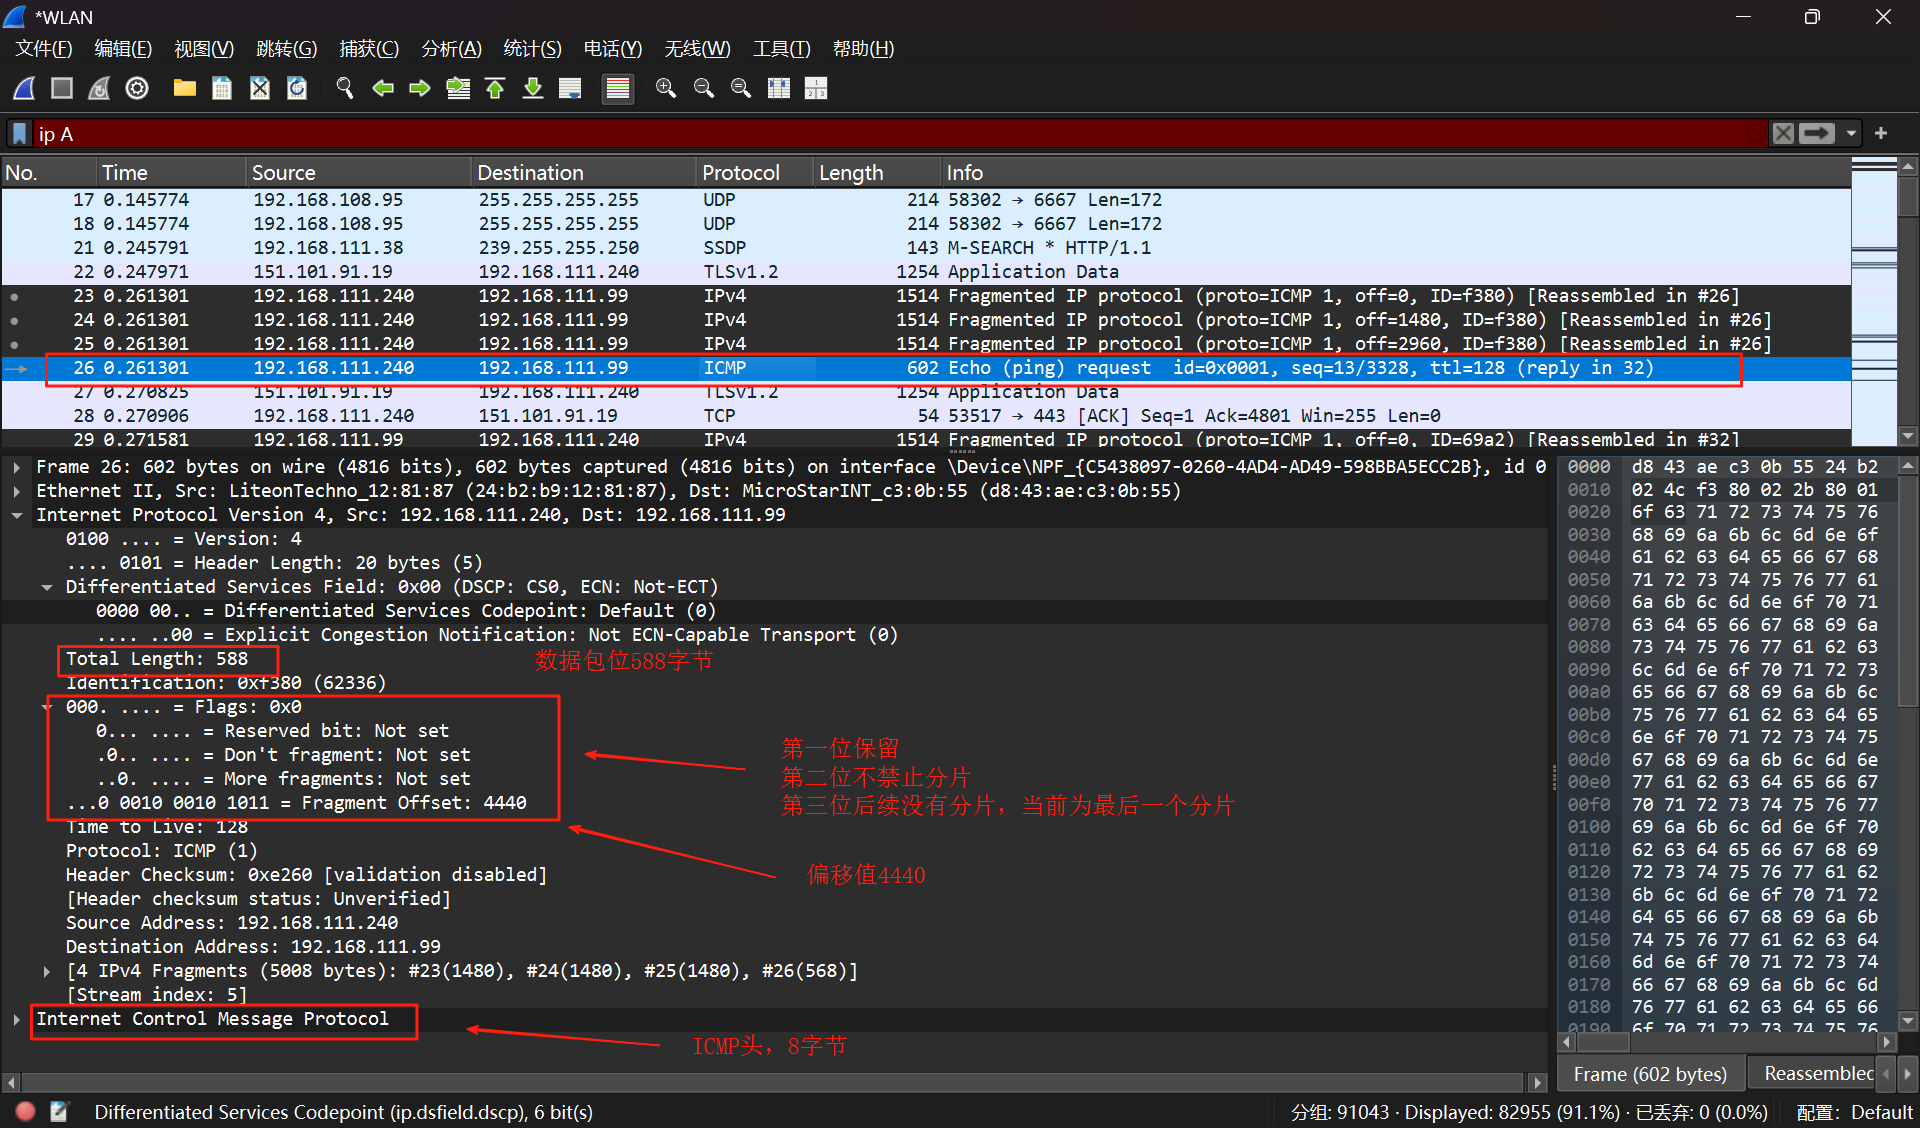Expand the Frame 26 tree row
This screenshot has width=1920, height=1128.
(16, 467)
